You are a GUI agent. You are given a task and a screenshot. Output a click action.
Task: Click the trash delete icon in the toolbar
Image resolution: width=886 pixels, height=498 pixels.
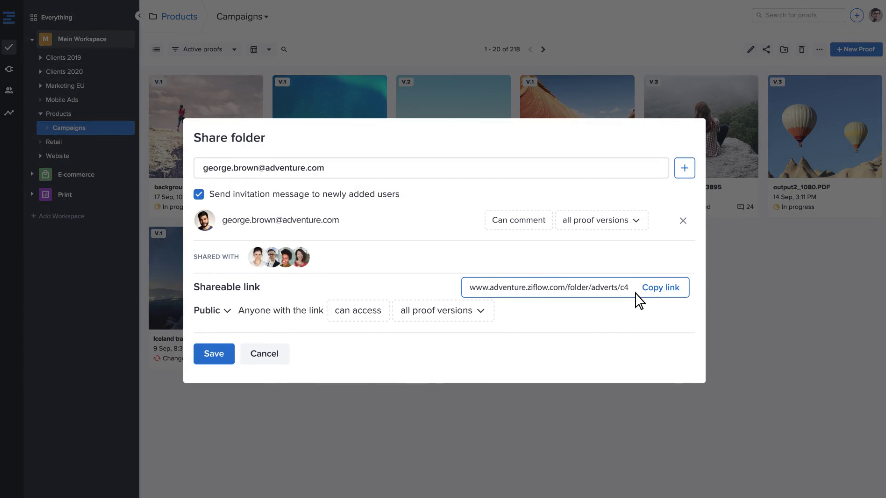[x=801, y=49]
